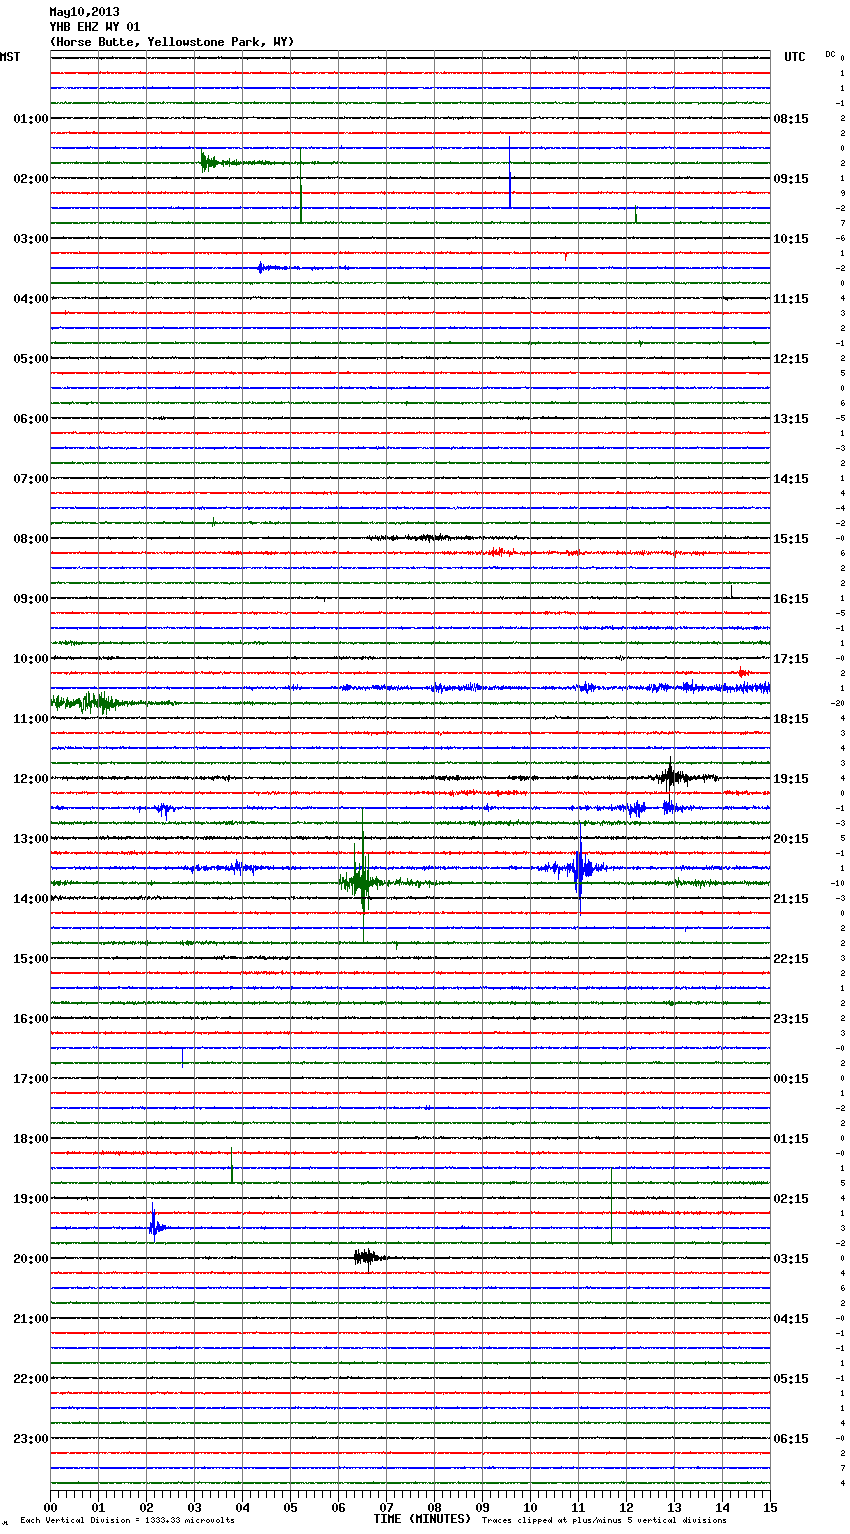Click the 12:15 UTC time label
The width and height of the screenshot is (850, 1534).
click(791, 359)
